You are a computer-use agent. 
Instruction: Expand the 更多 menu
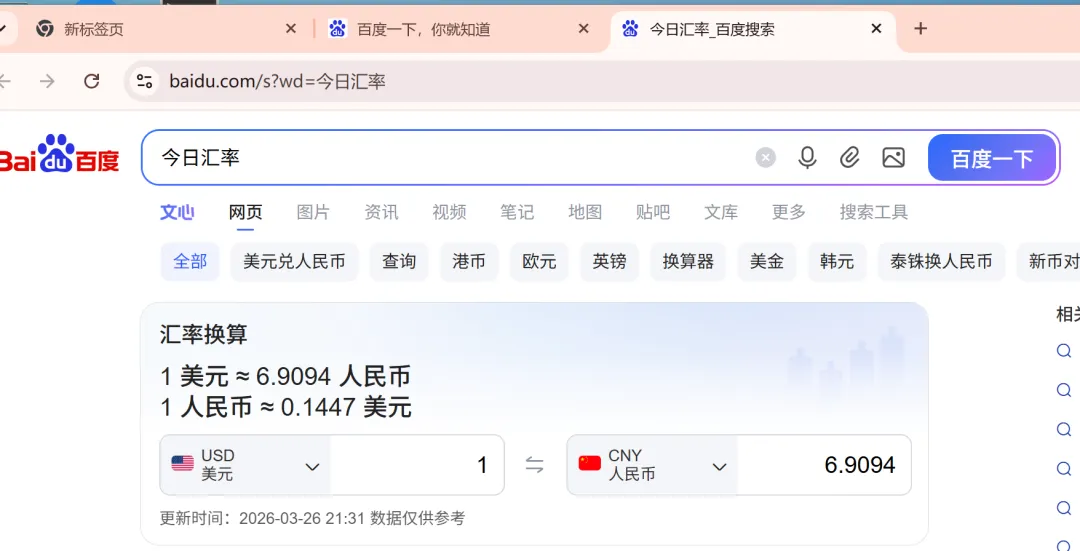[x=789, y=212]
